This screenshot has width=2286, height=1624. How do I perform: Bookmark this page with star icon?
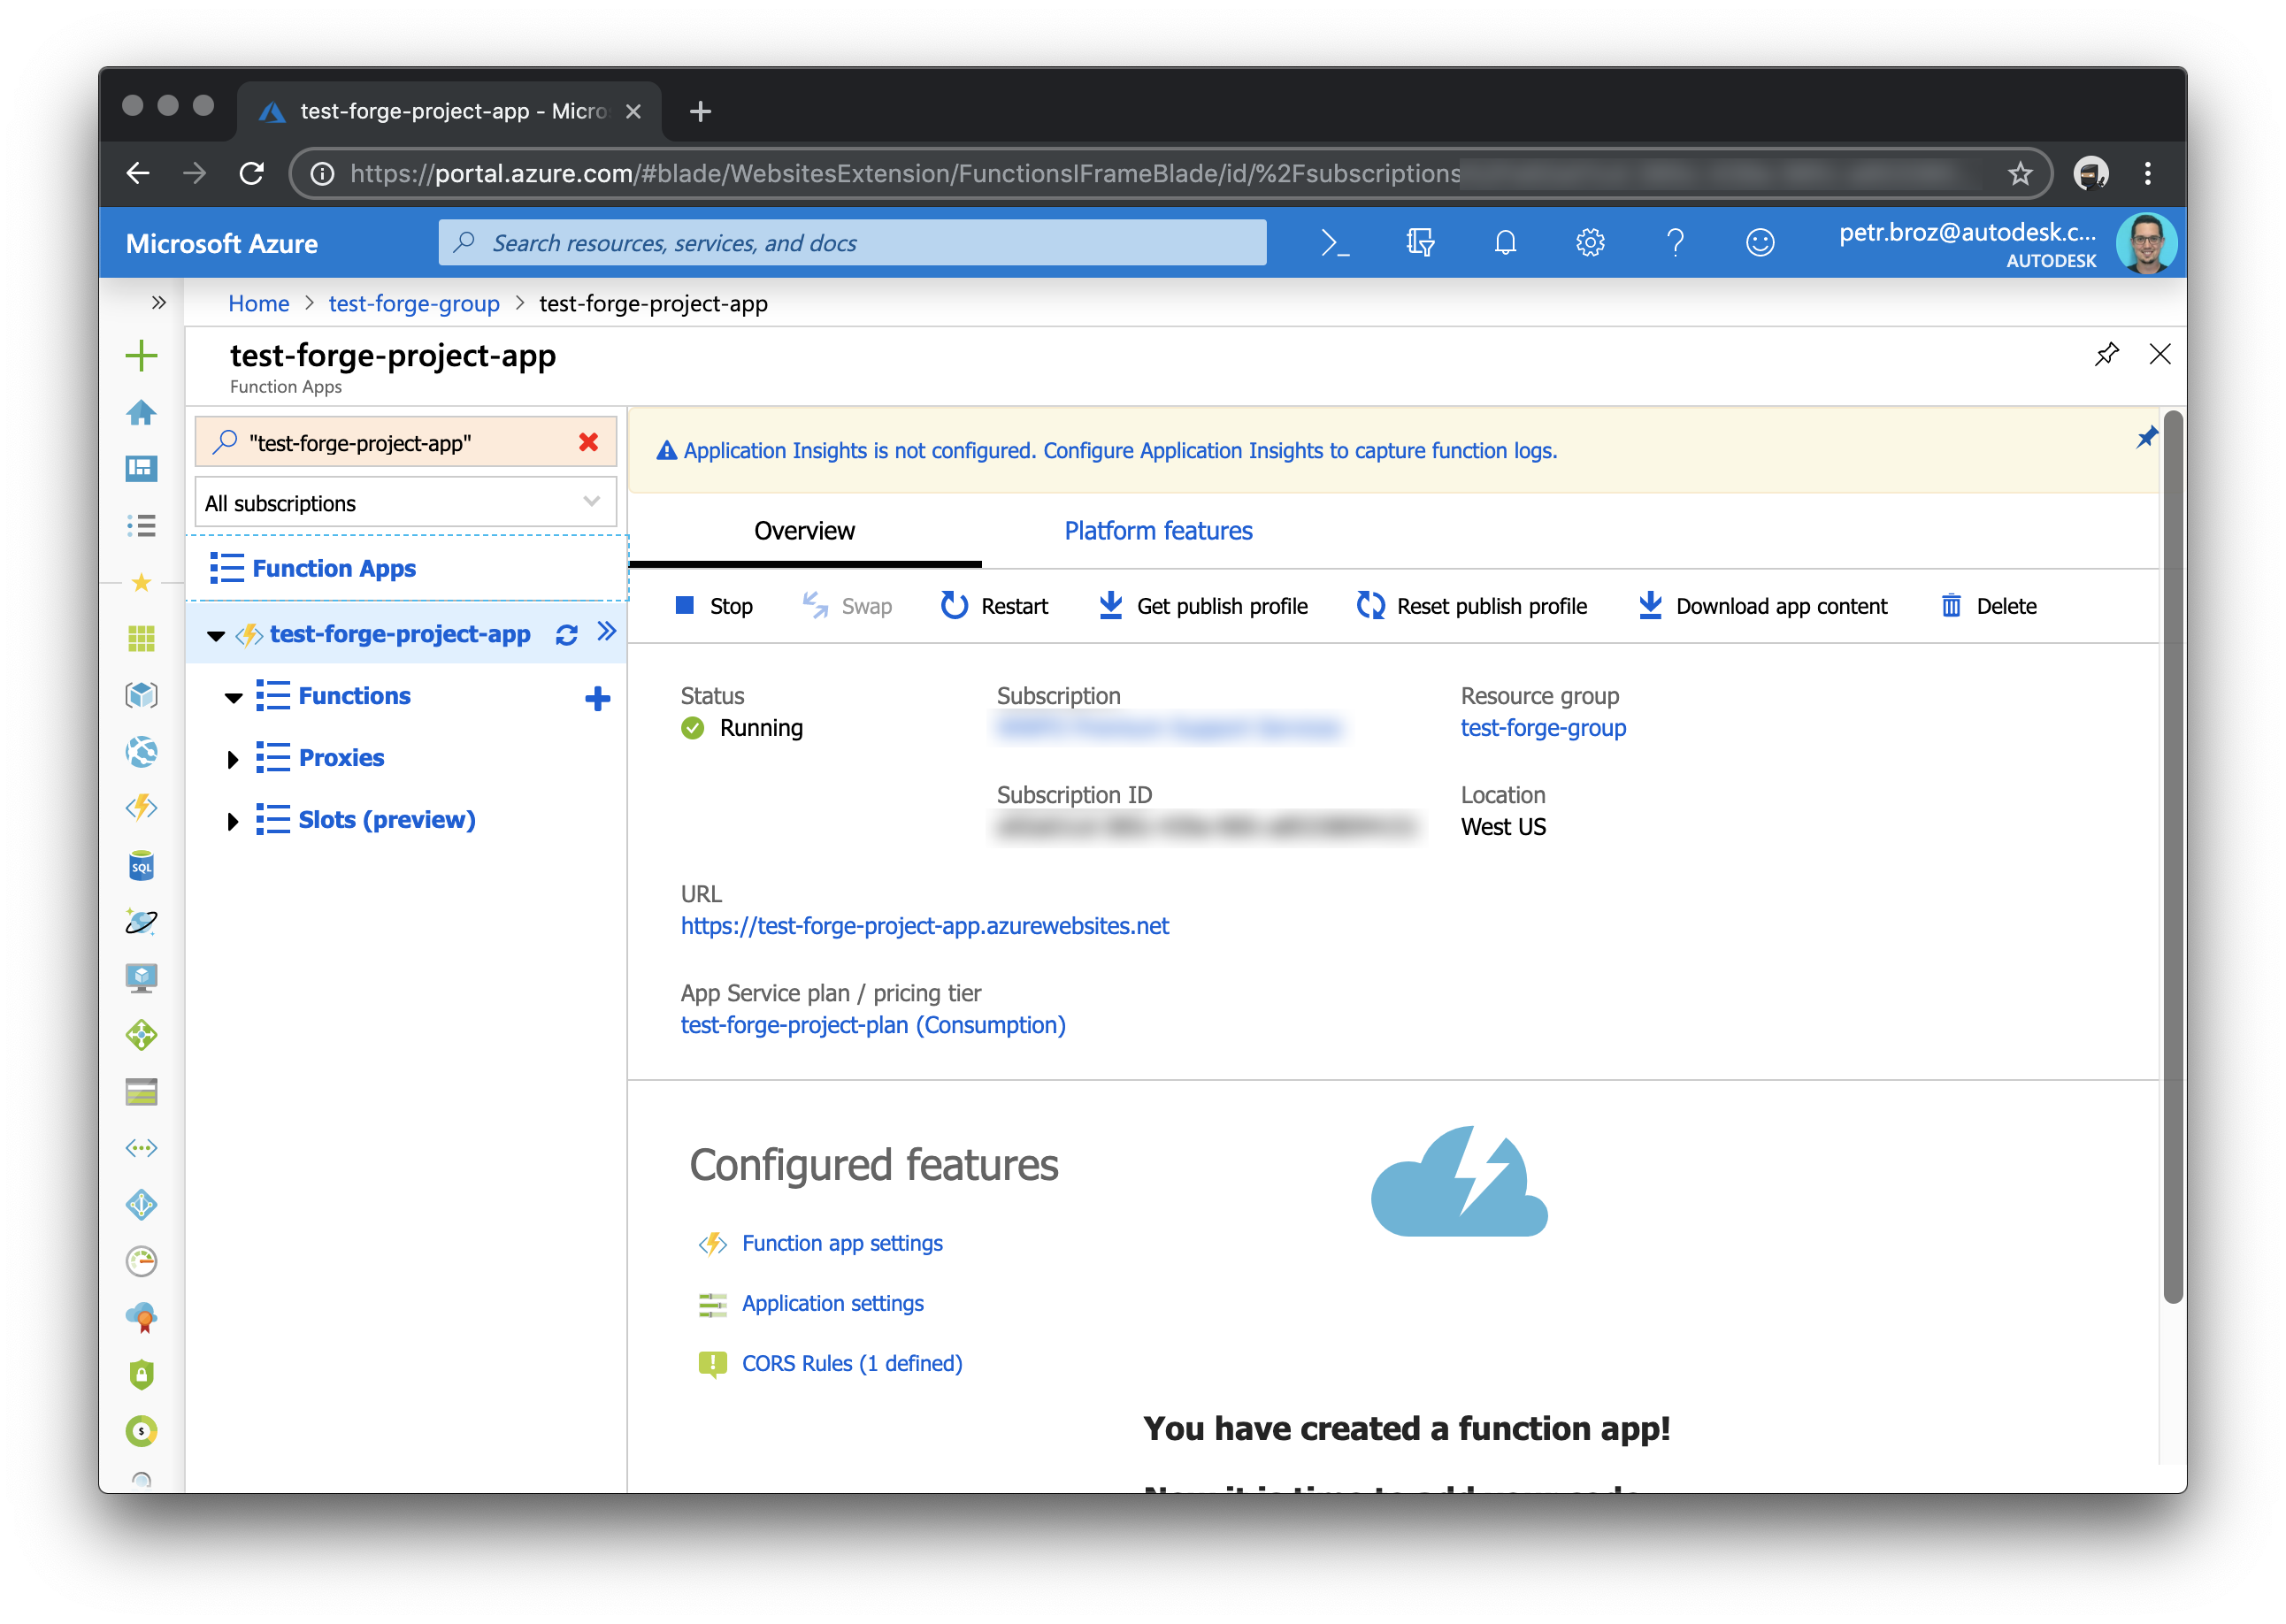(2019, 173)
